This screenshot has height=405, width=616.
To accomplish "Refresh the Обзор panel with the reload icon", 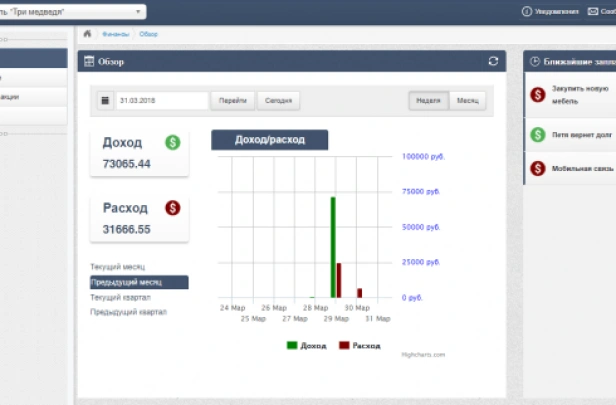I will 493,61.
